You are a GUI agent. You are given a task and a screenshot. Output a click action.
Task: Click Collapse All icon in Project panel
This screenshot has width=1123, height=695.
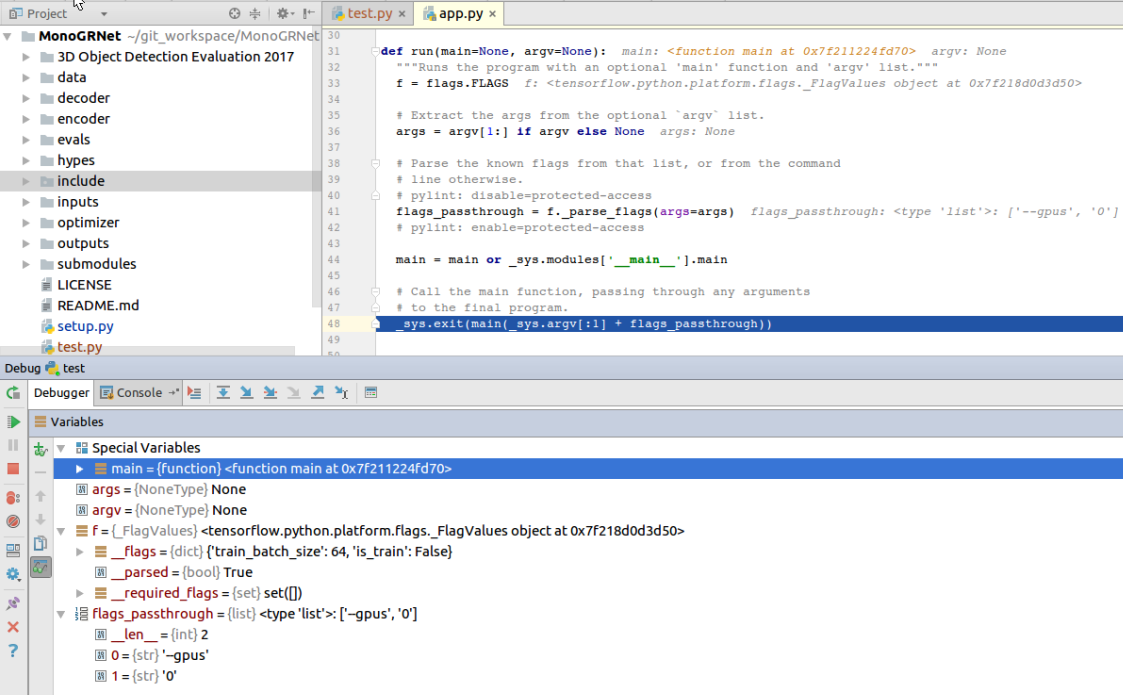click(x=255, y=14)
